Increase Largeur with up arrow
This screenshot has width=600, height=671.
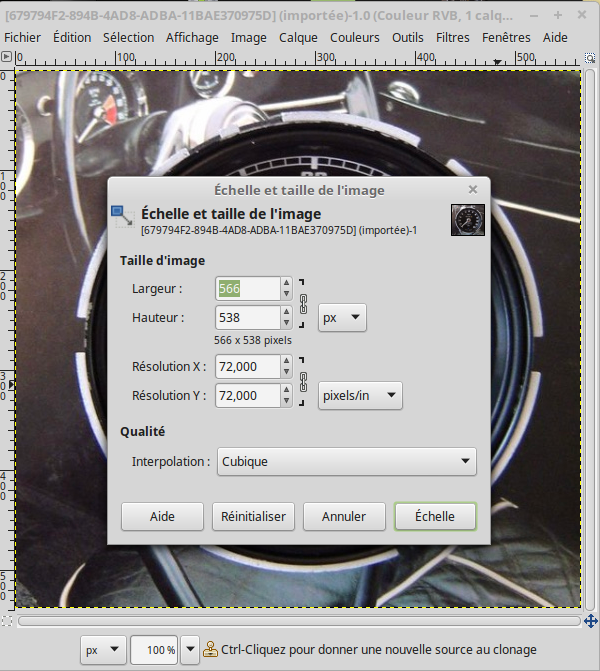point(286,283)
